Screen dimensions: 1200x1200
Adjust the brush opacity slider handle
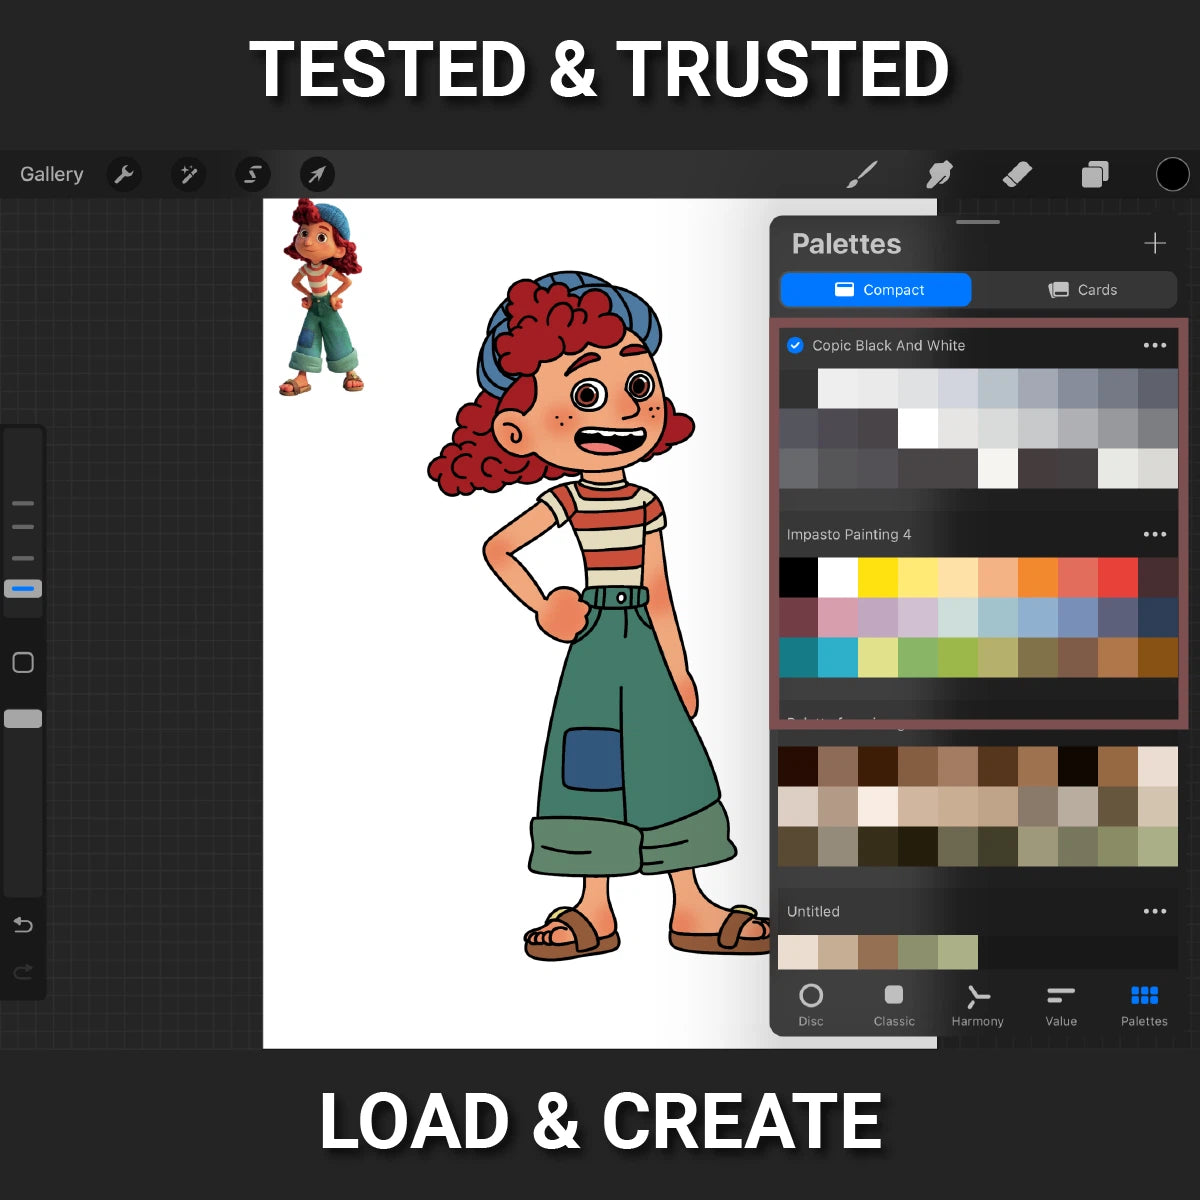(x=23, y=718)
